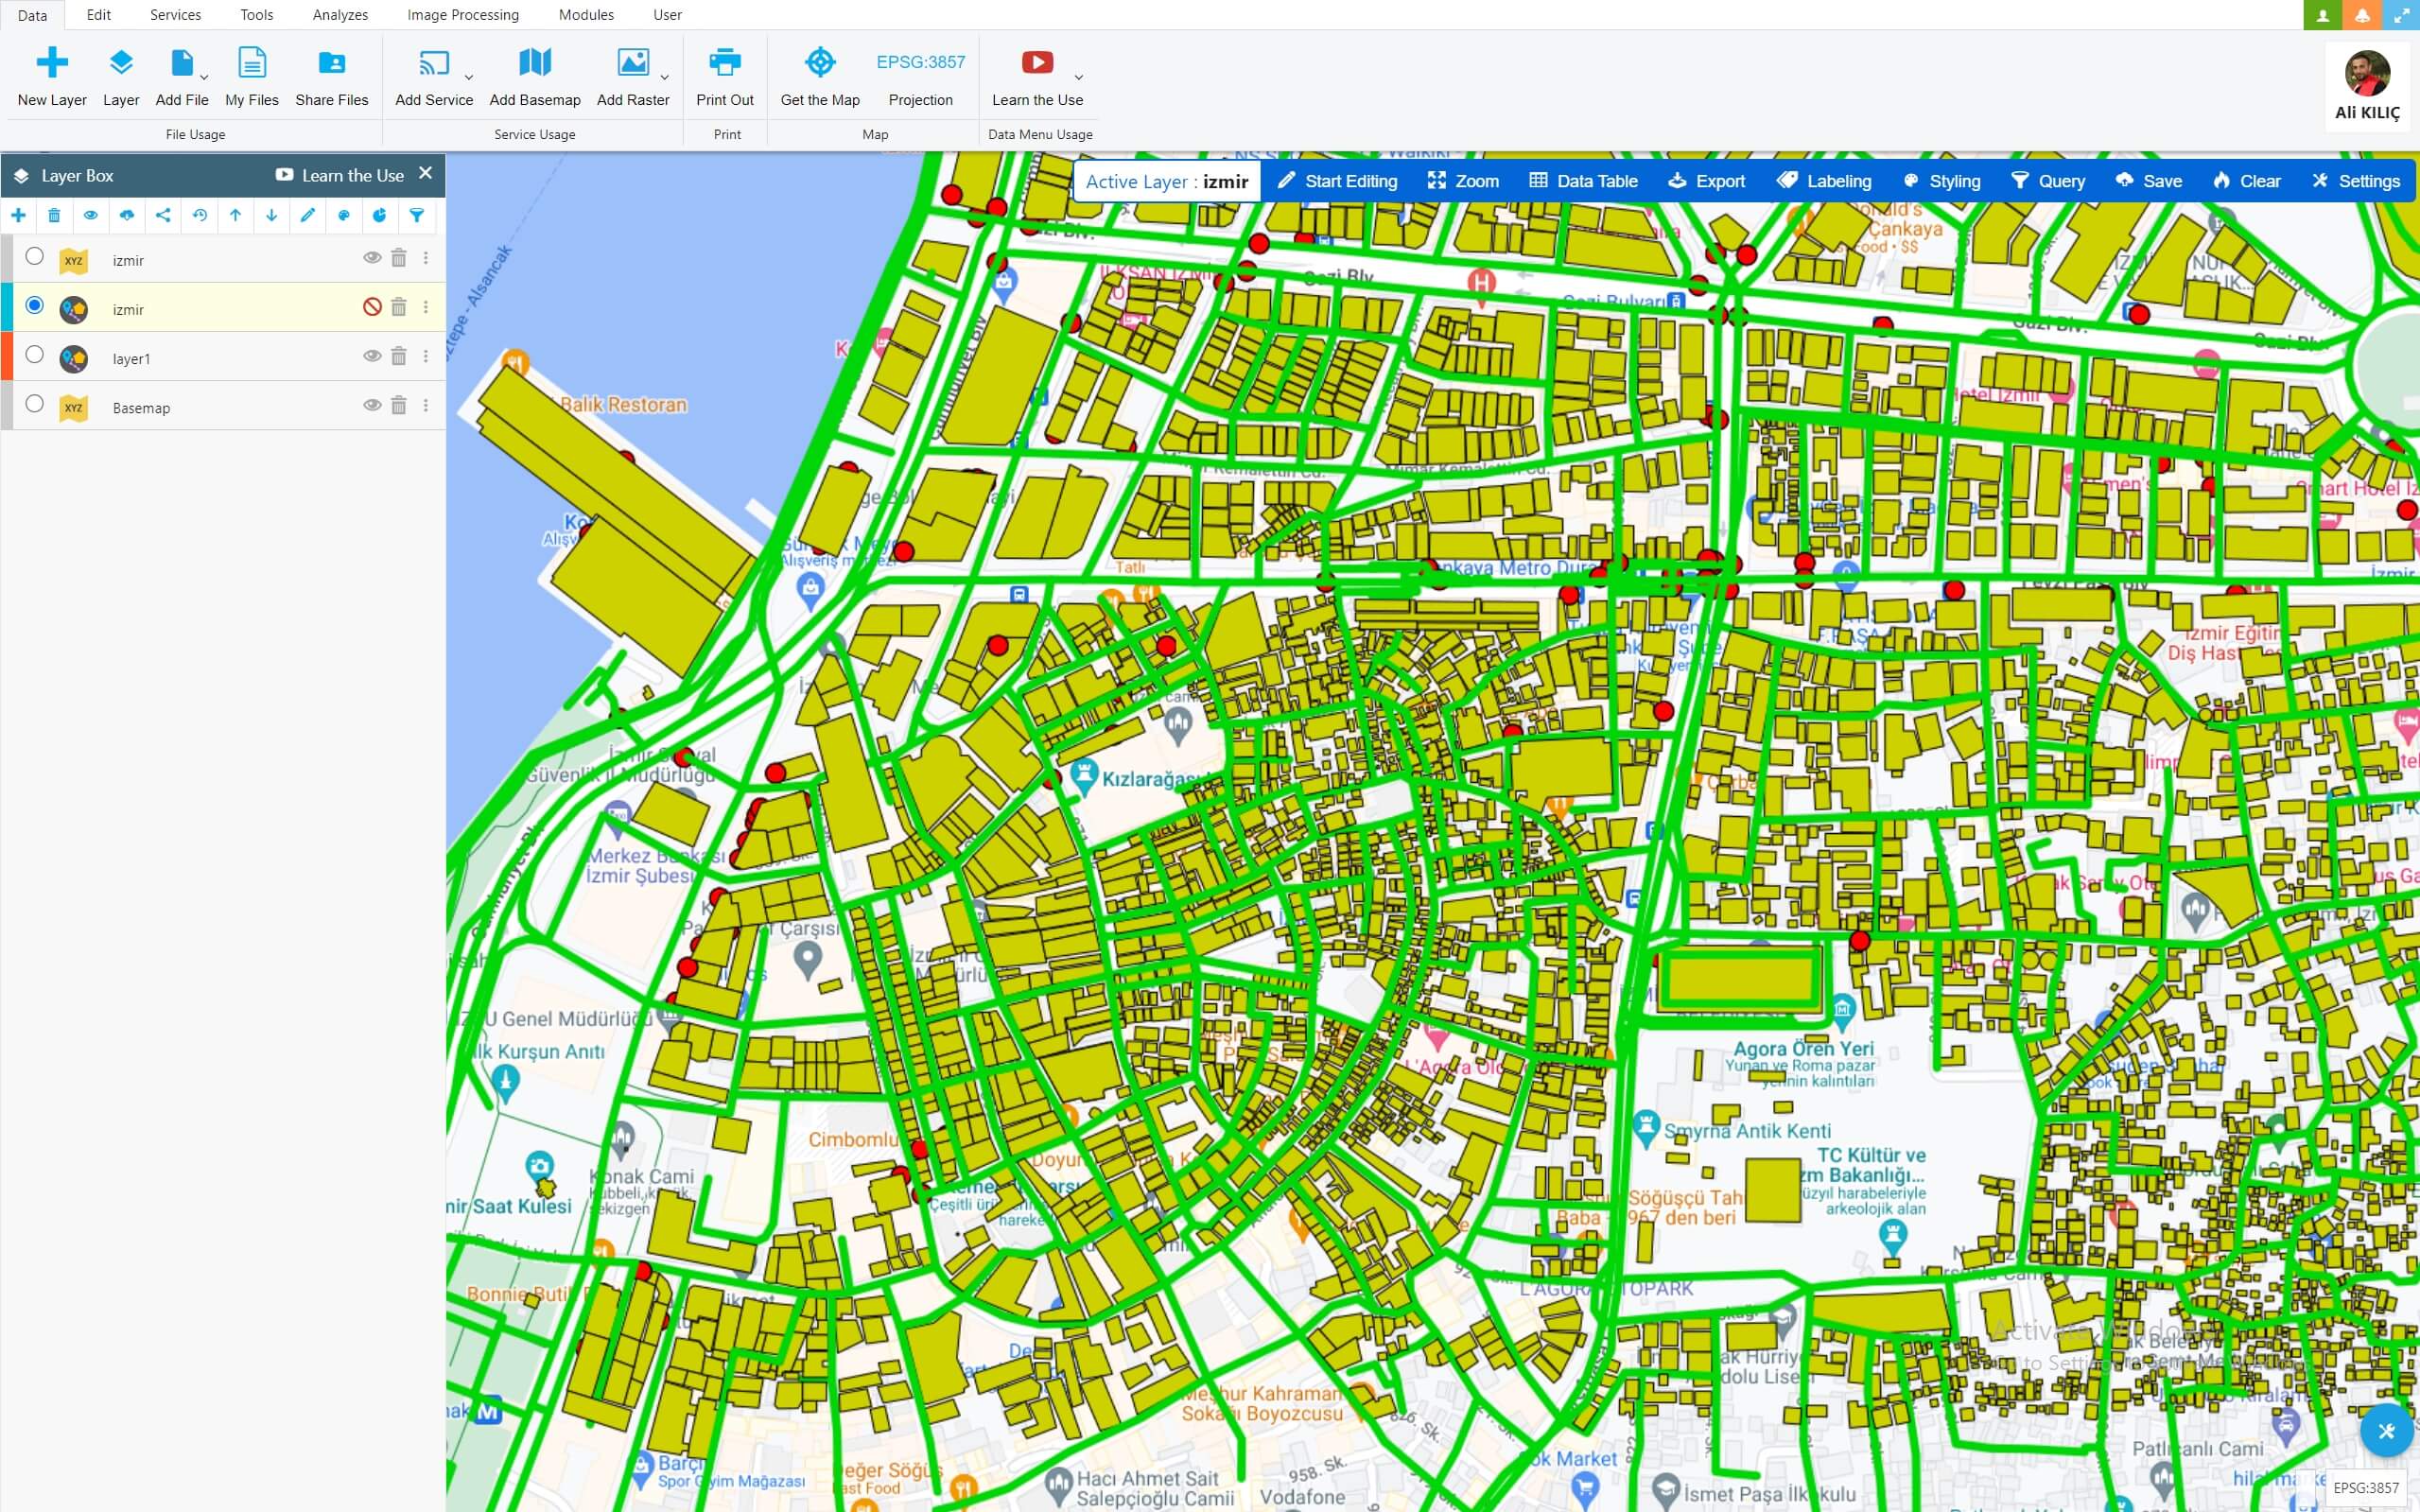Click the Labeling button
Screen dimensions: 2420x1512
[x=1824, y=181]
